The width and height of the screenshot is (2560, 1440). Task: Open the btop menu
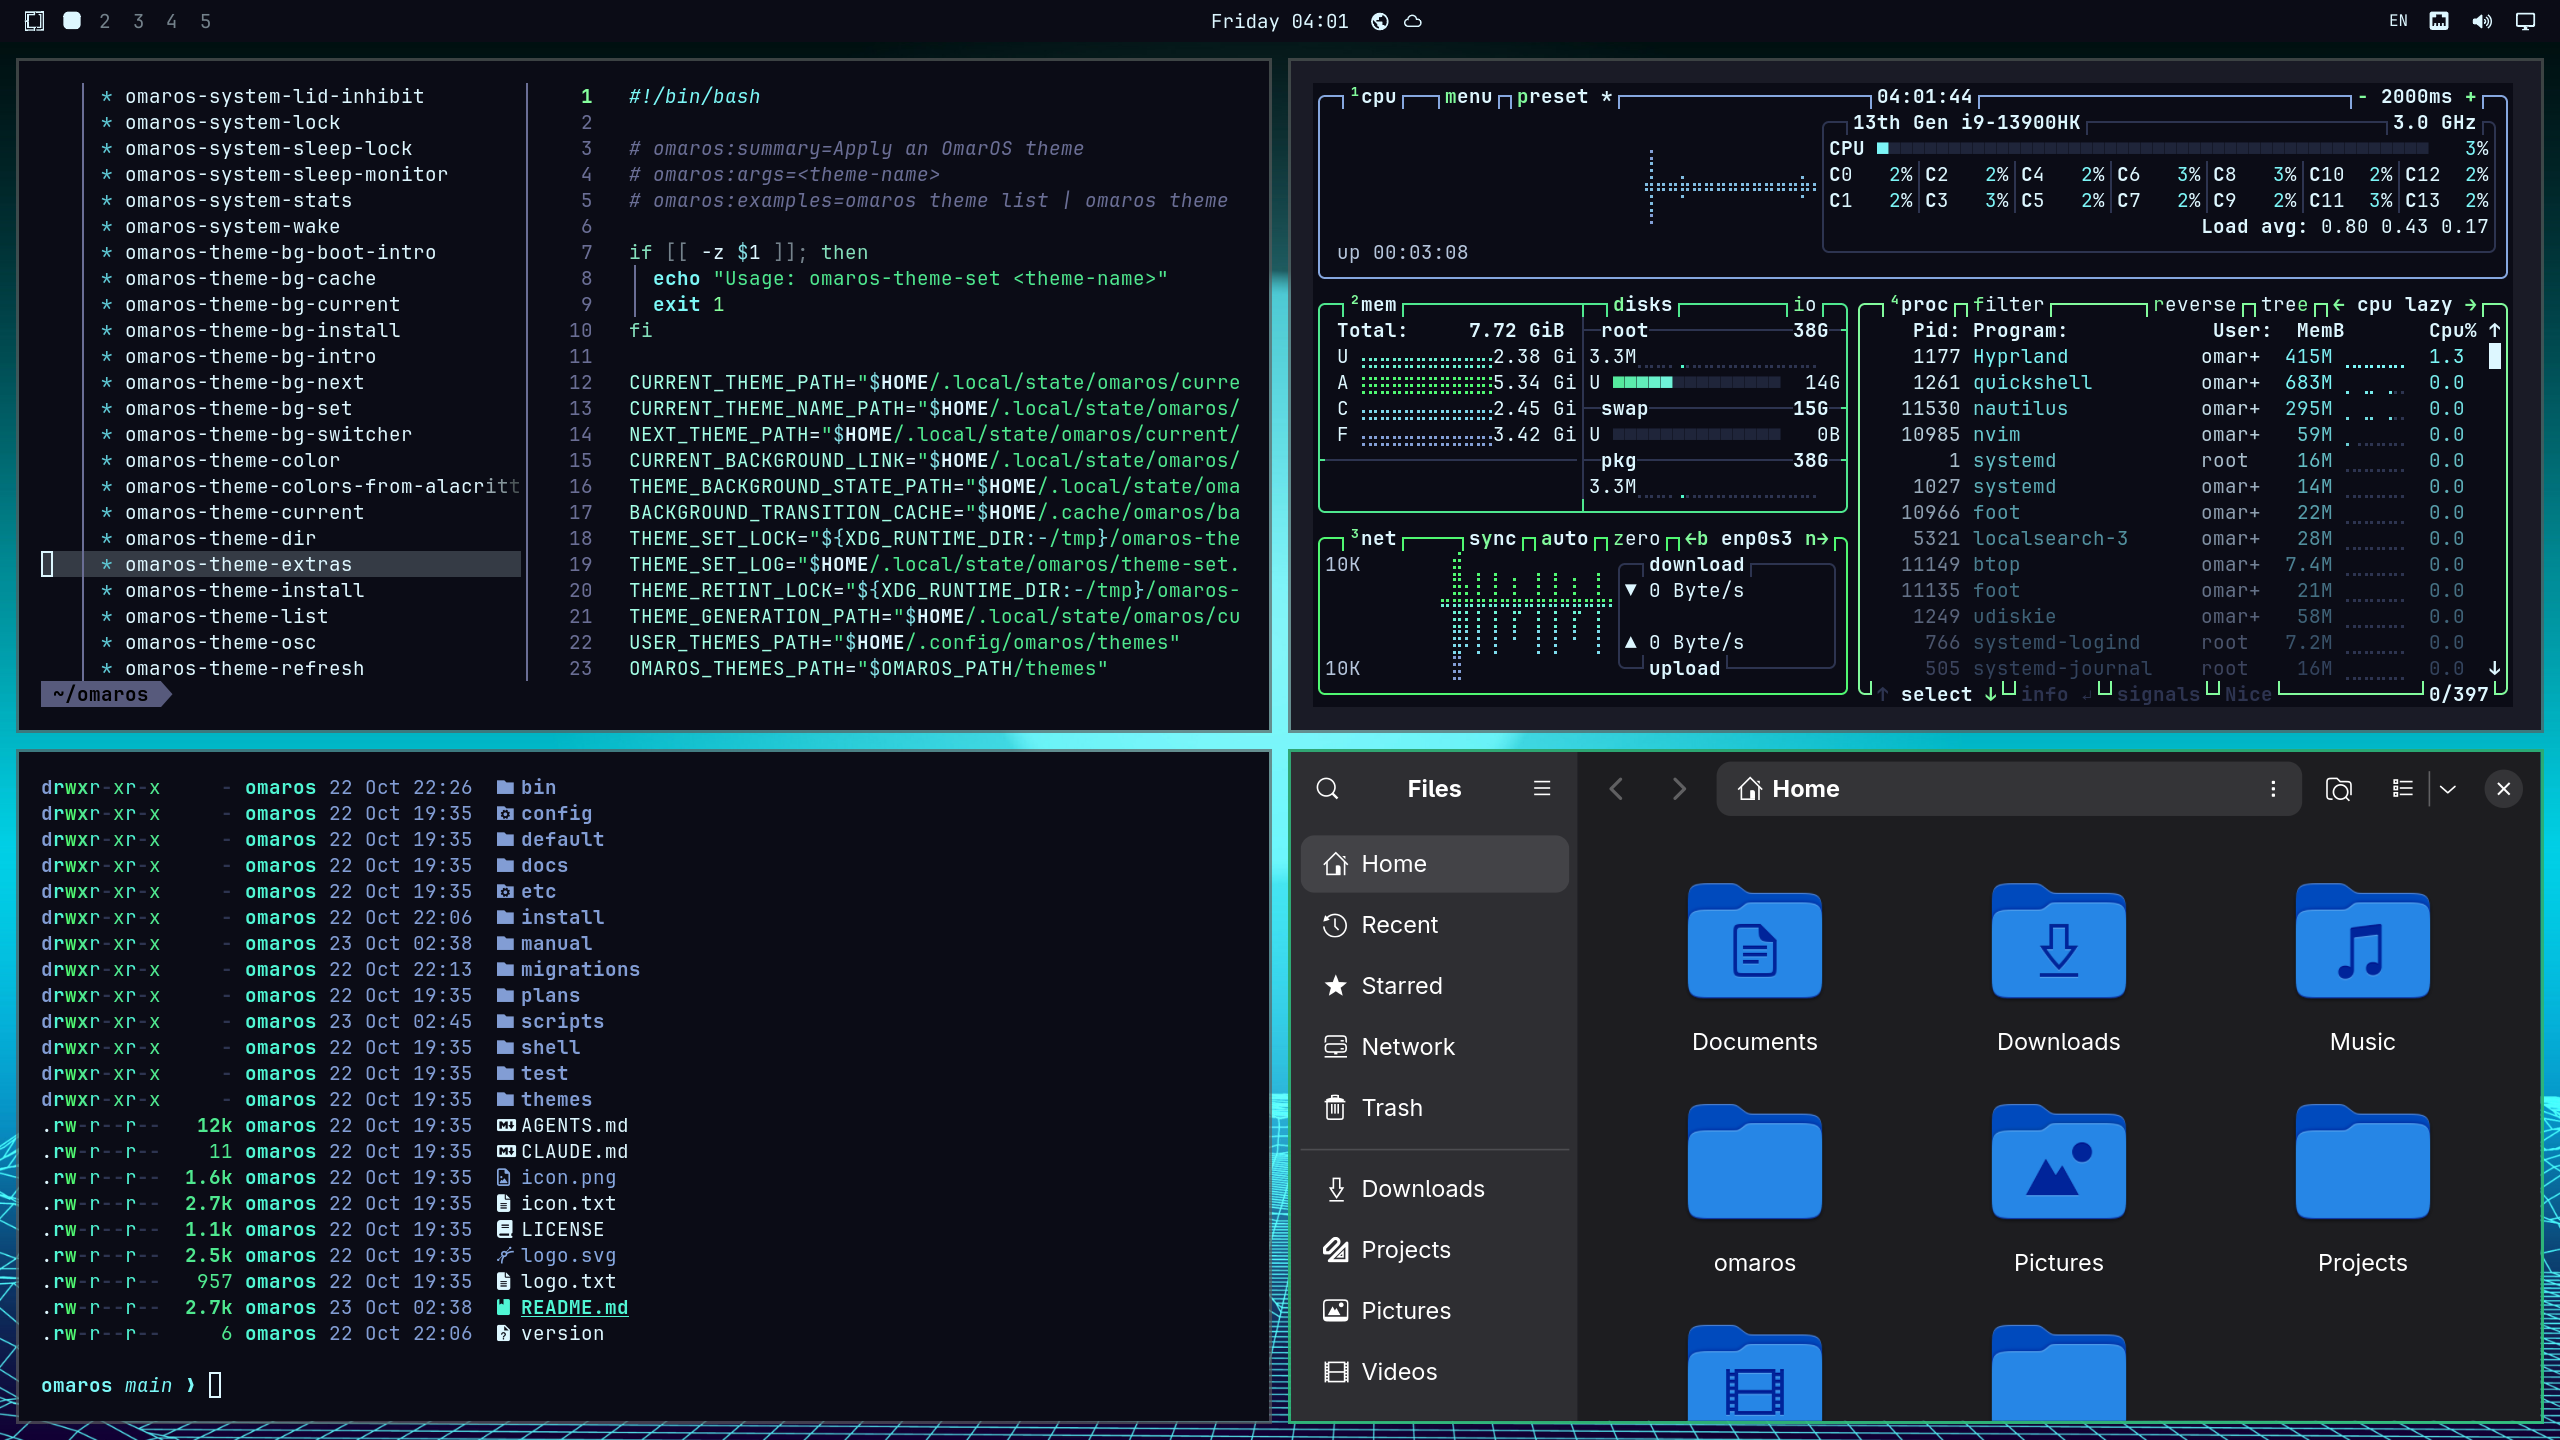pos(1468,97)
